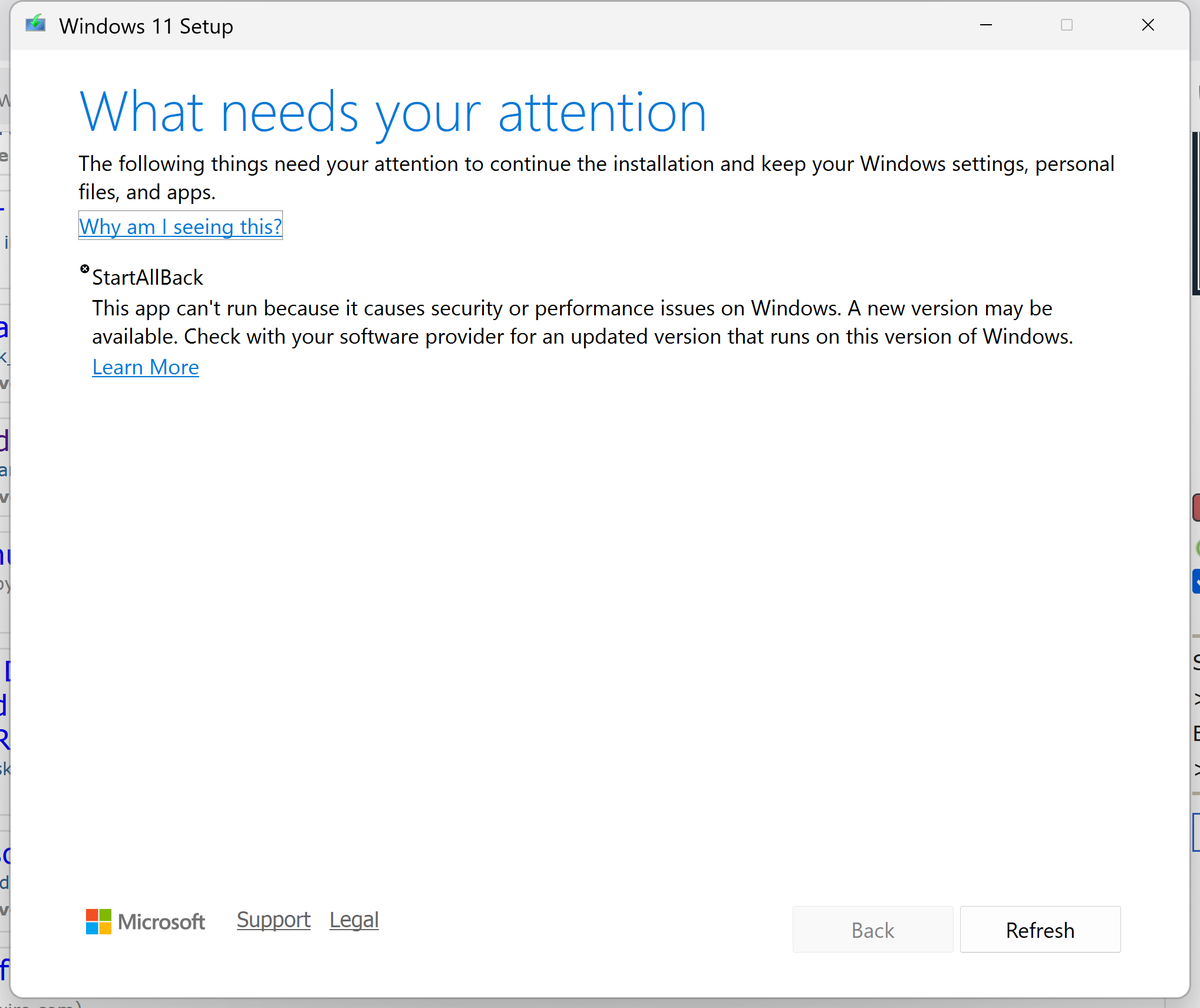The height and width of the screenshot is (1008, 1200).
Task: Click the Refresh button
Action: point(1040,930)
